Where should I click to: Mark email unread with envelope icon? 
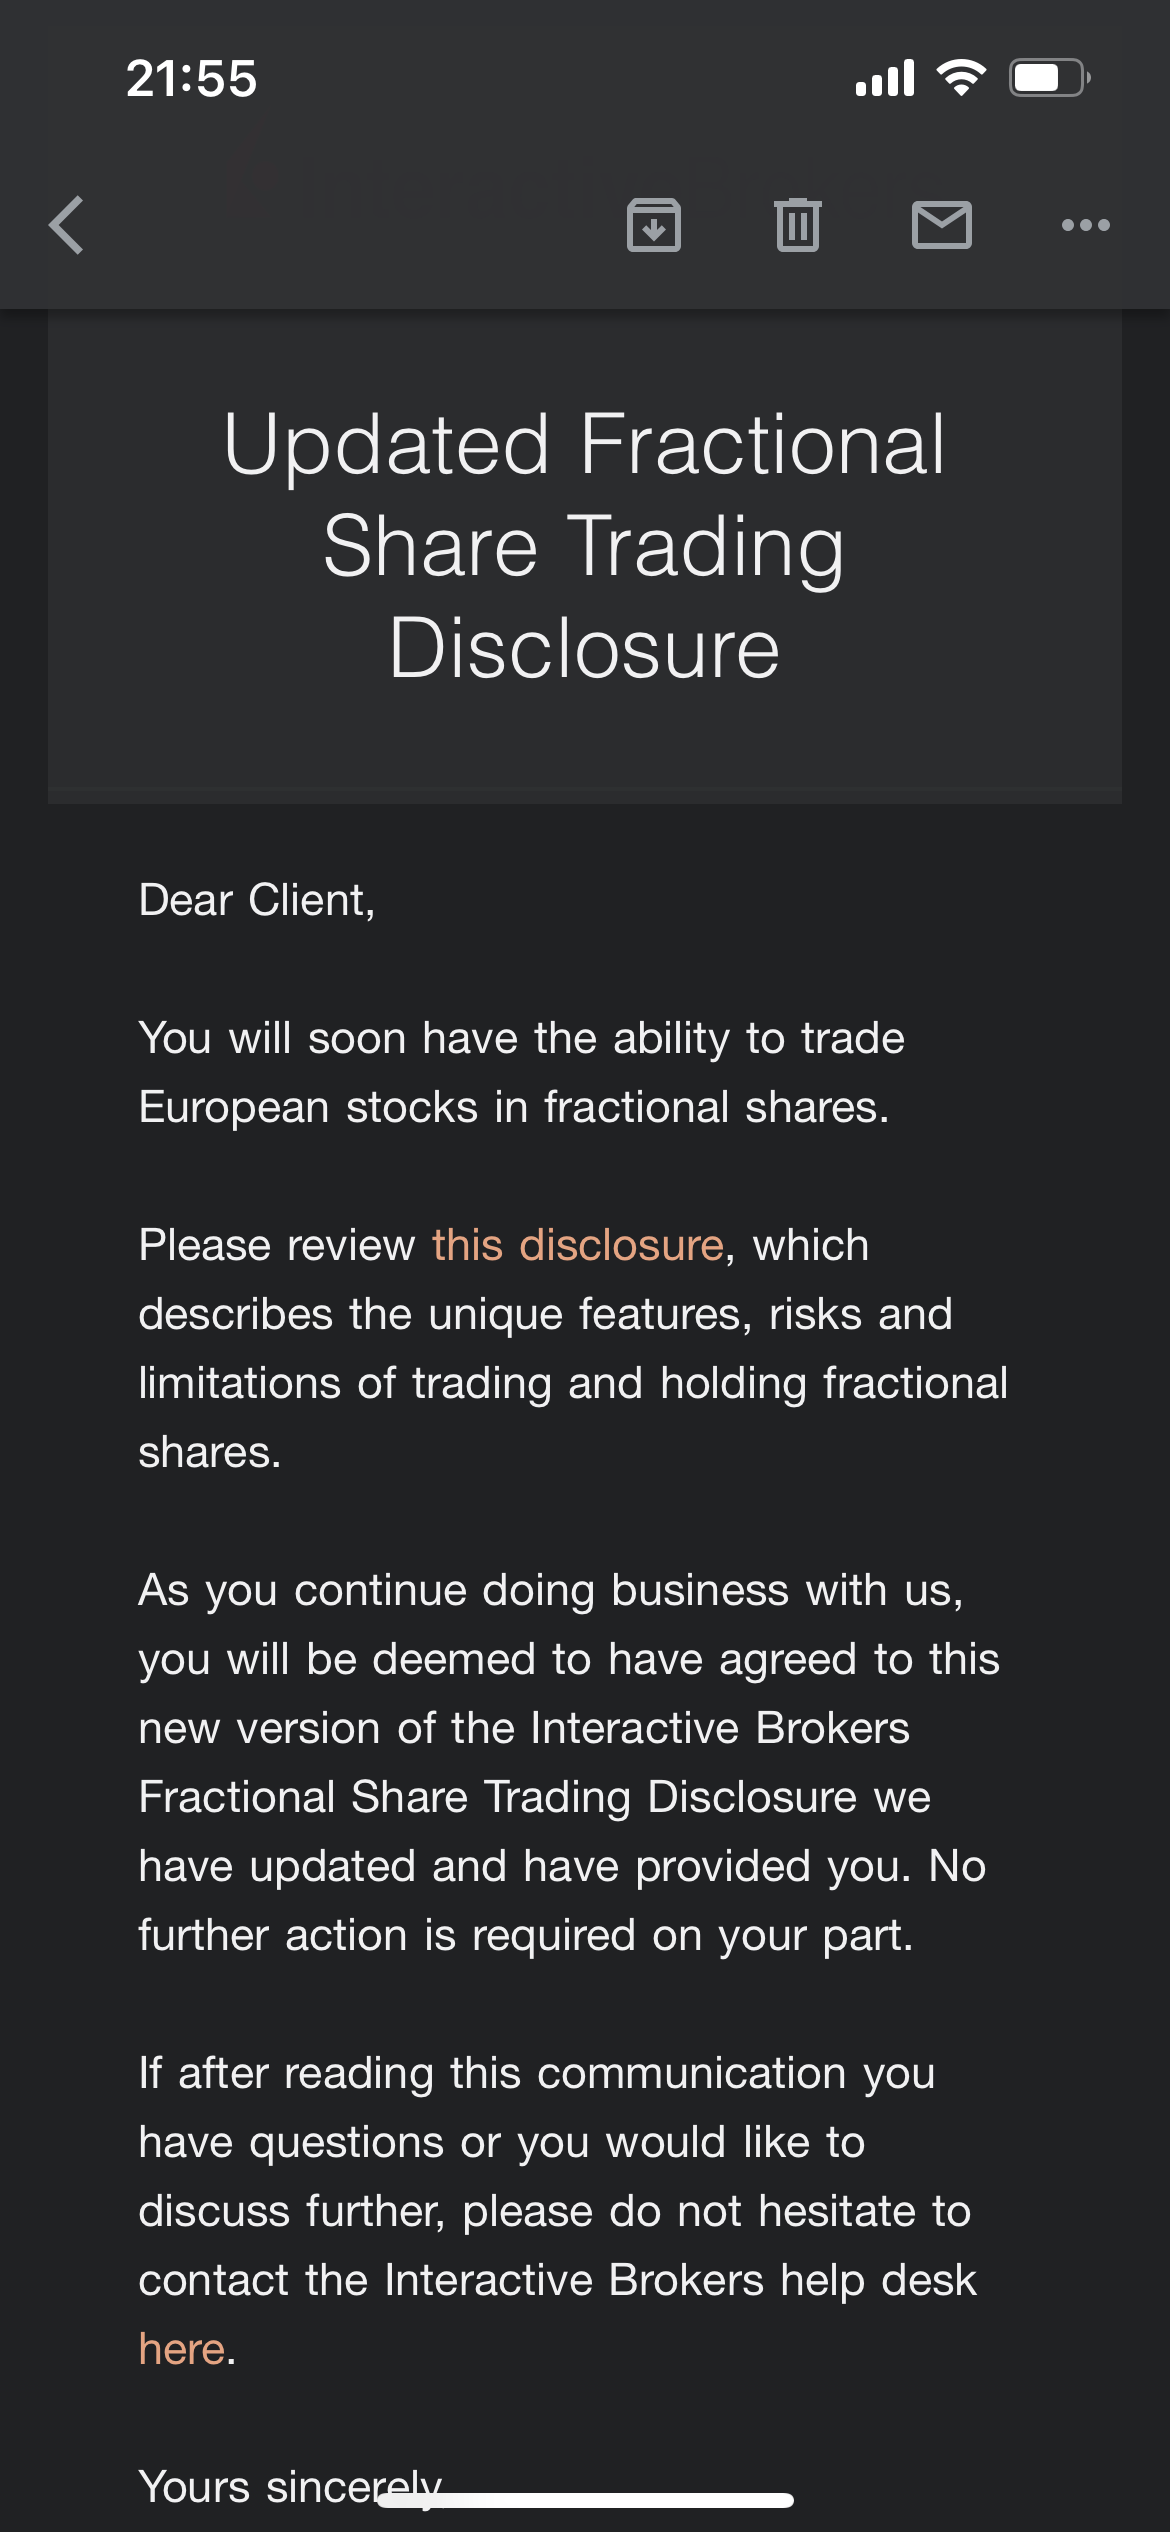[x=941, y=225]
